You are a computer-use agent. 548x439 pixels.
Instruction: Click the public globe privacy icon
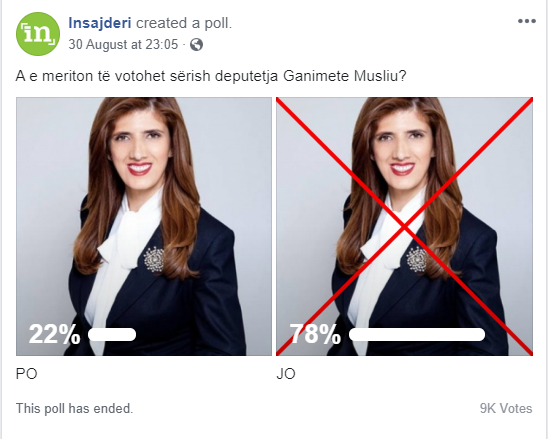click(196, 45)
